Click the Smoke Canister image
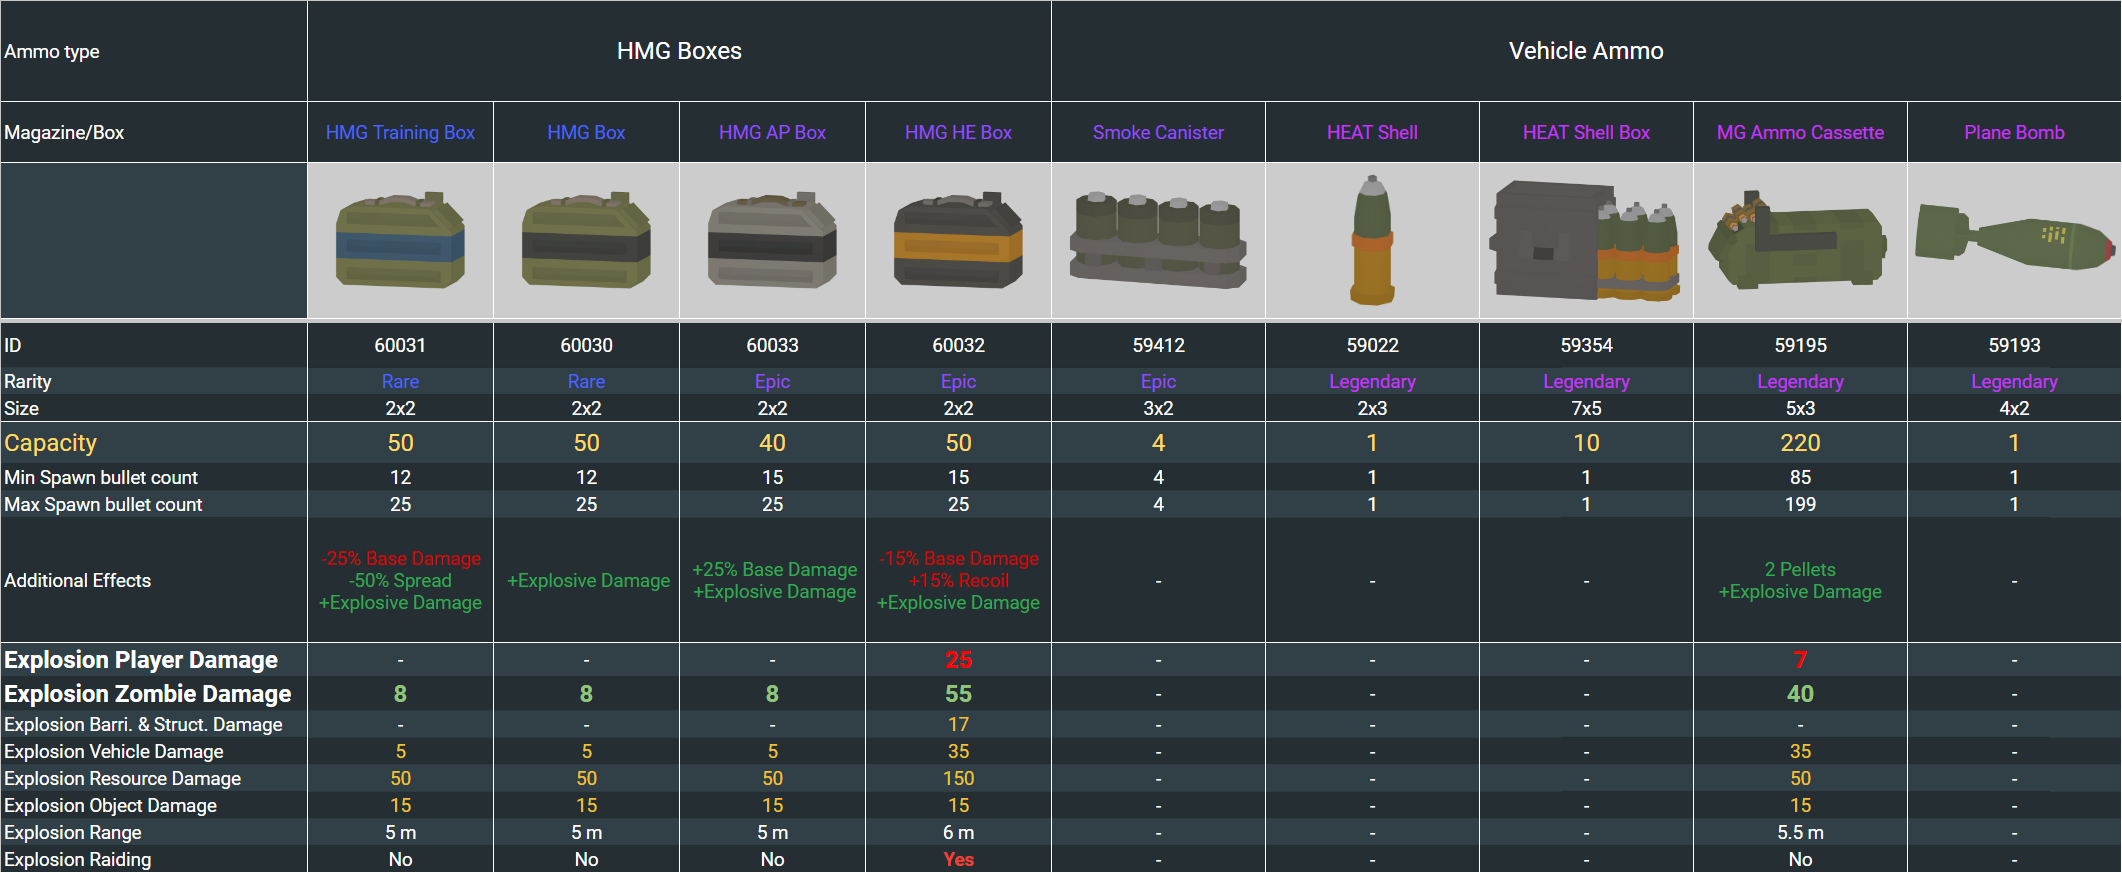This screenshot has height=873, width=2122. click(1158, 241)
